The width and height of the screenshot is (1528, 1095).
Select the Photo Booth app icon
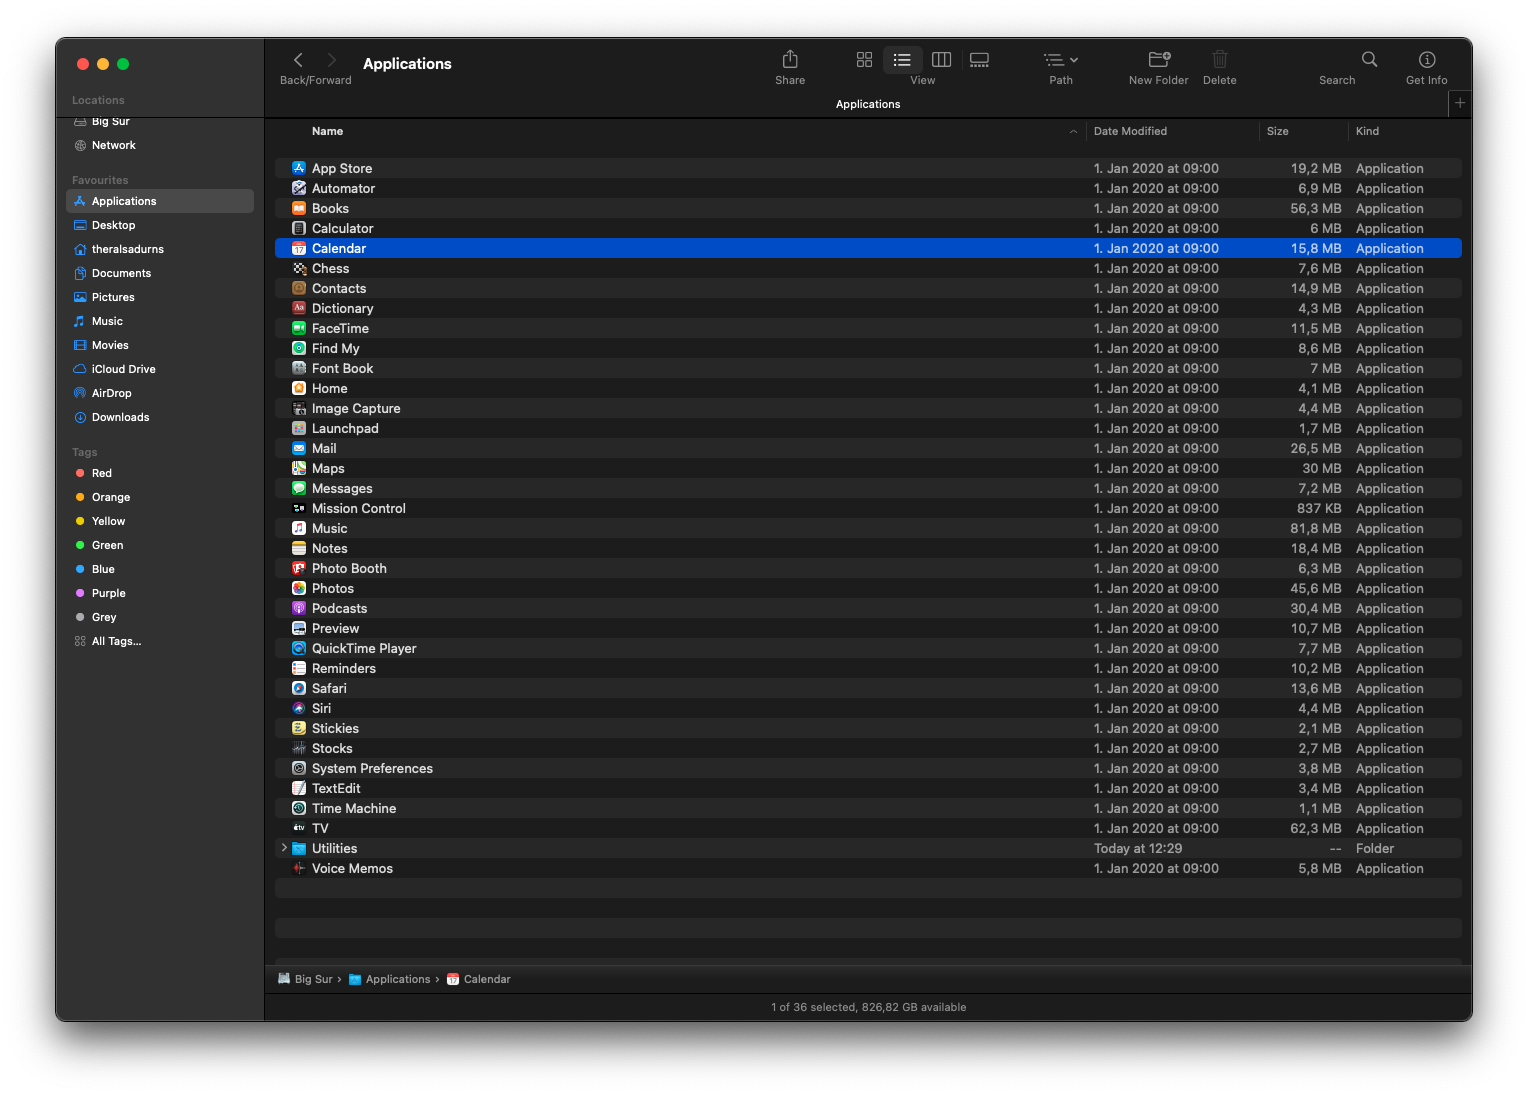(299, 568)
